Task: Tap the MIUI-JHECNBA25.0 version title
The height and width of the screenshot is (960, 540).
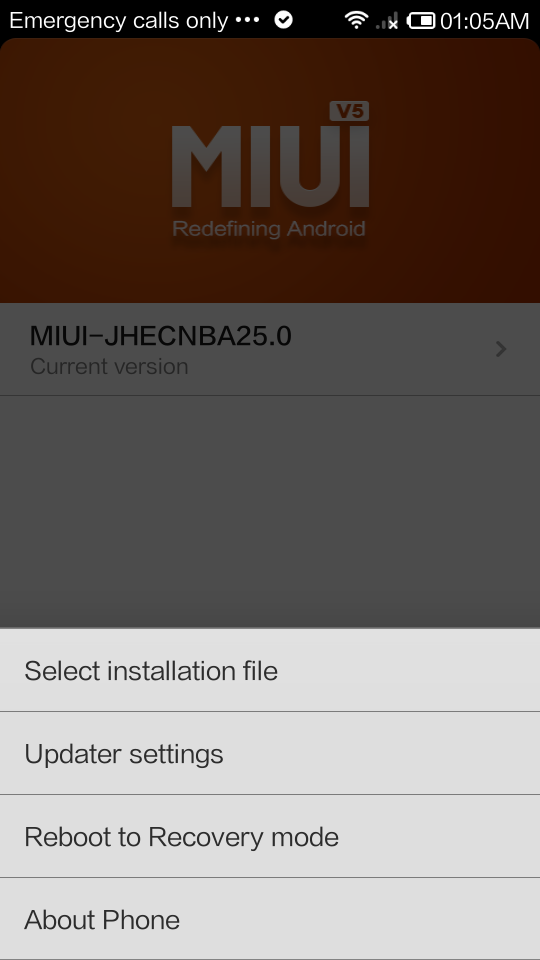Action: (160, 336)
